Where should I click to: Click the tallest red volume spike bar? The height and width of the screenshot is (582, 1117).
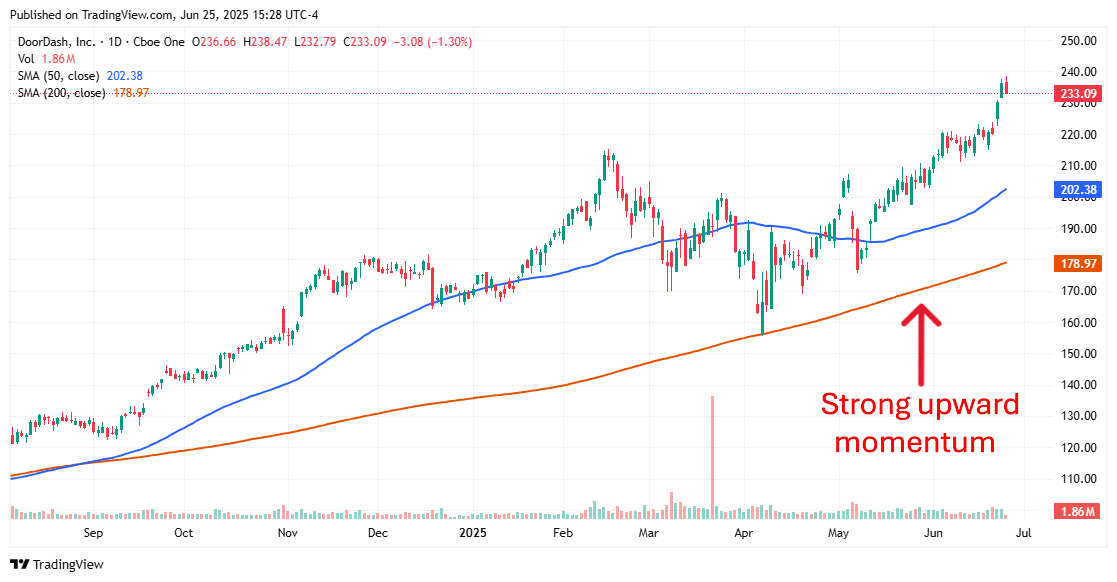pos(712,457)
